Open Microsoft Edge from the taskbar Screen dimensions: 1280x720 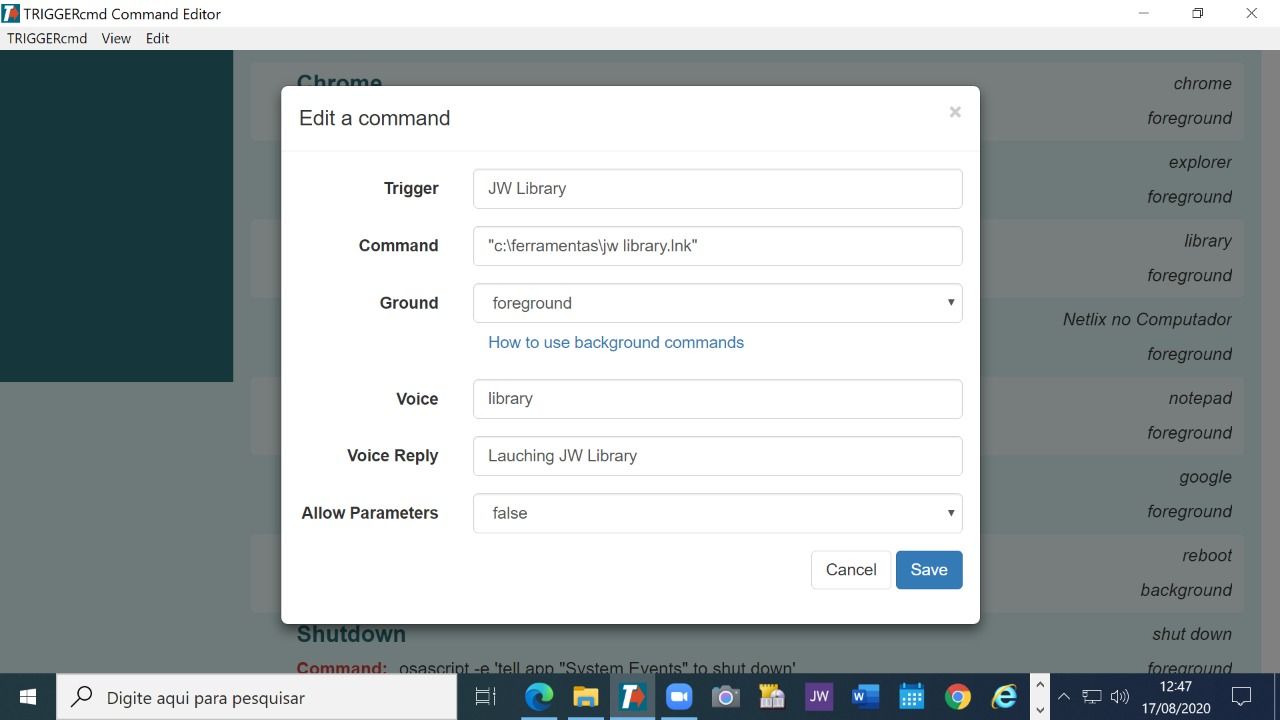click(539, 697)
